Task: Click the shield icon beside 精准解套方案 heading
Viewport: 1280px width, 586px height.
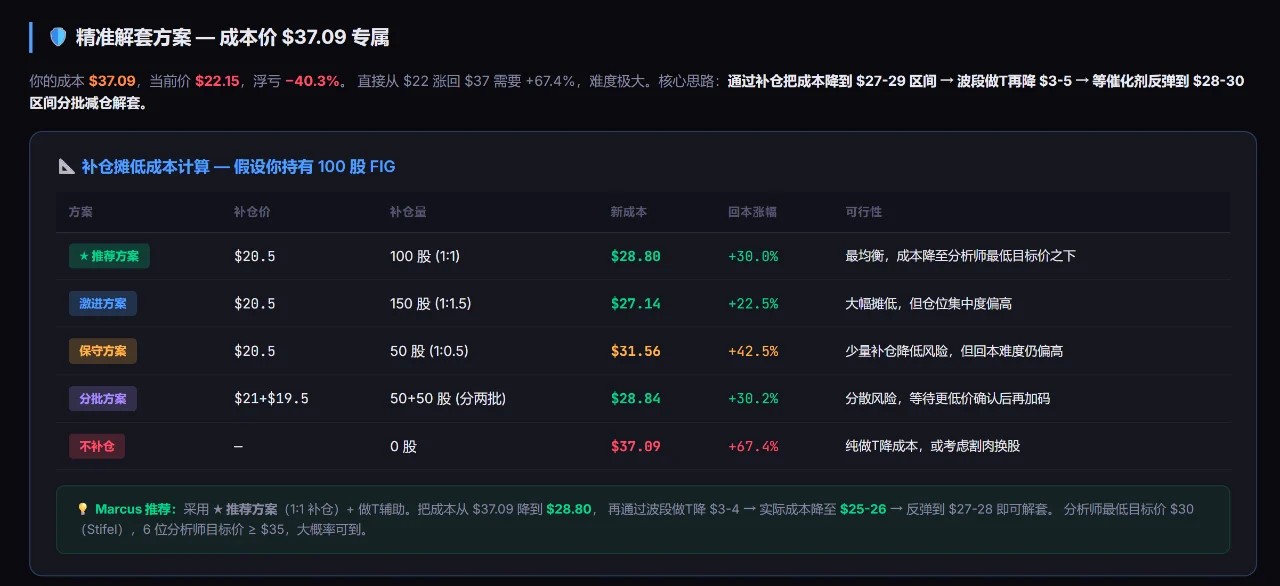Action: pyautogui.click(x=58, y=37)
